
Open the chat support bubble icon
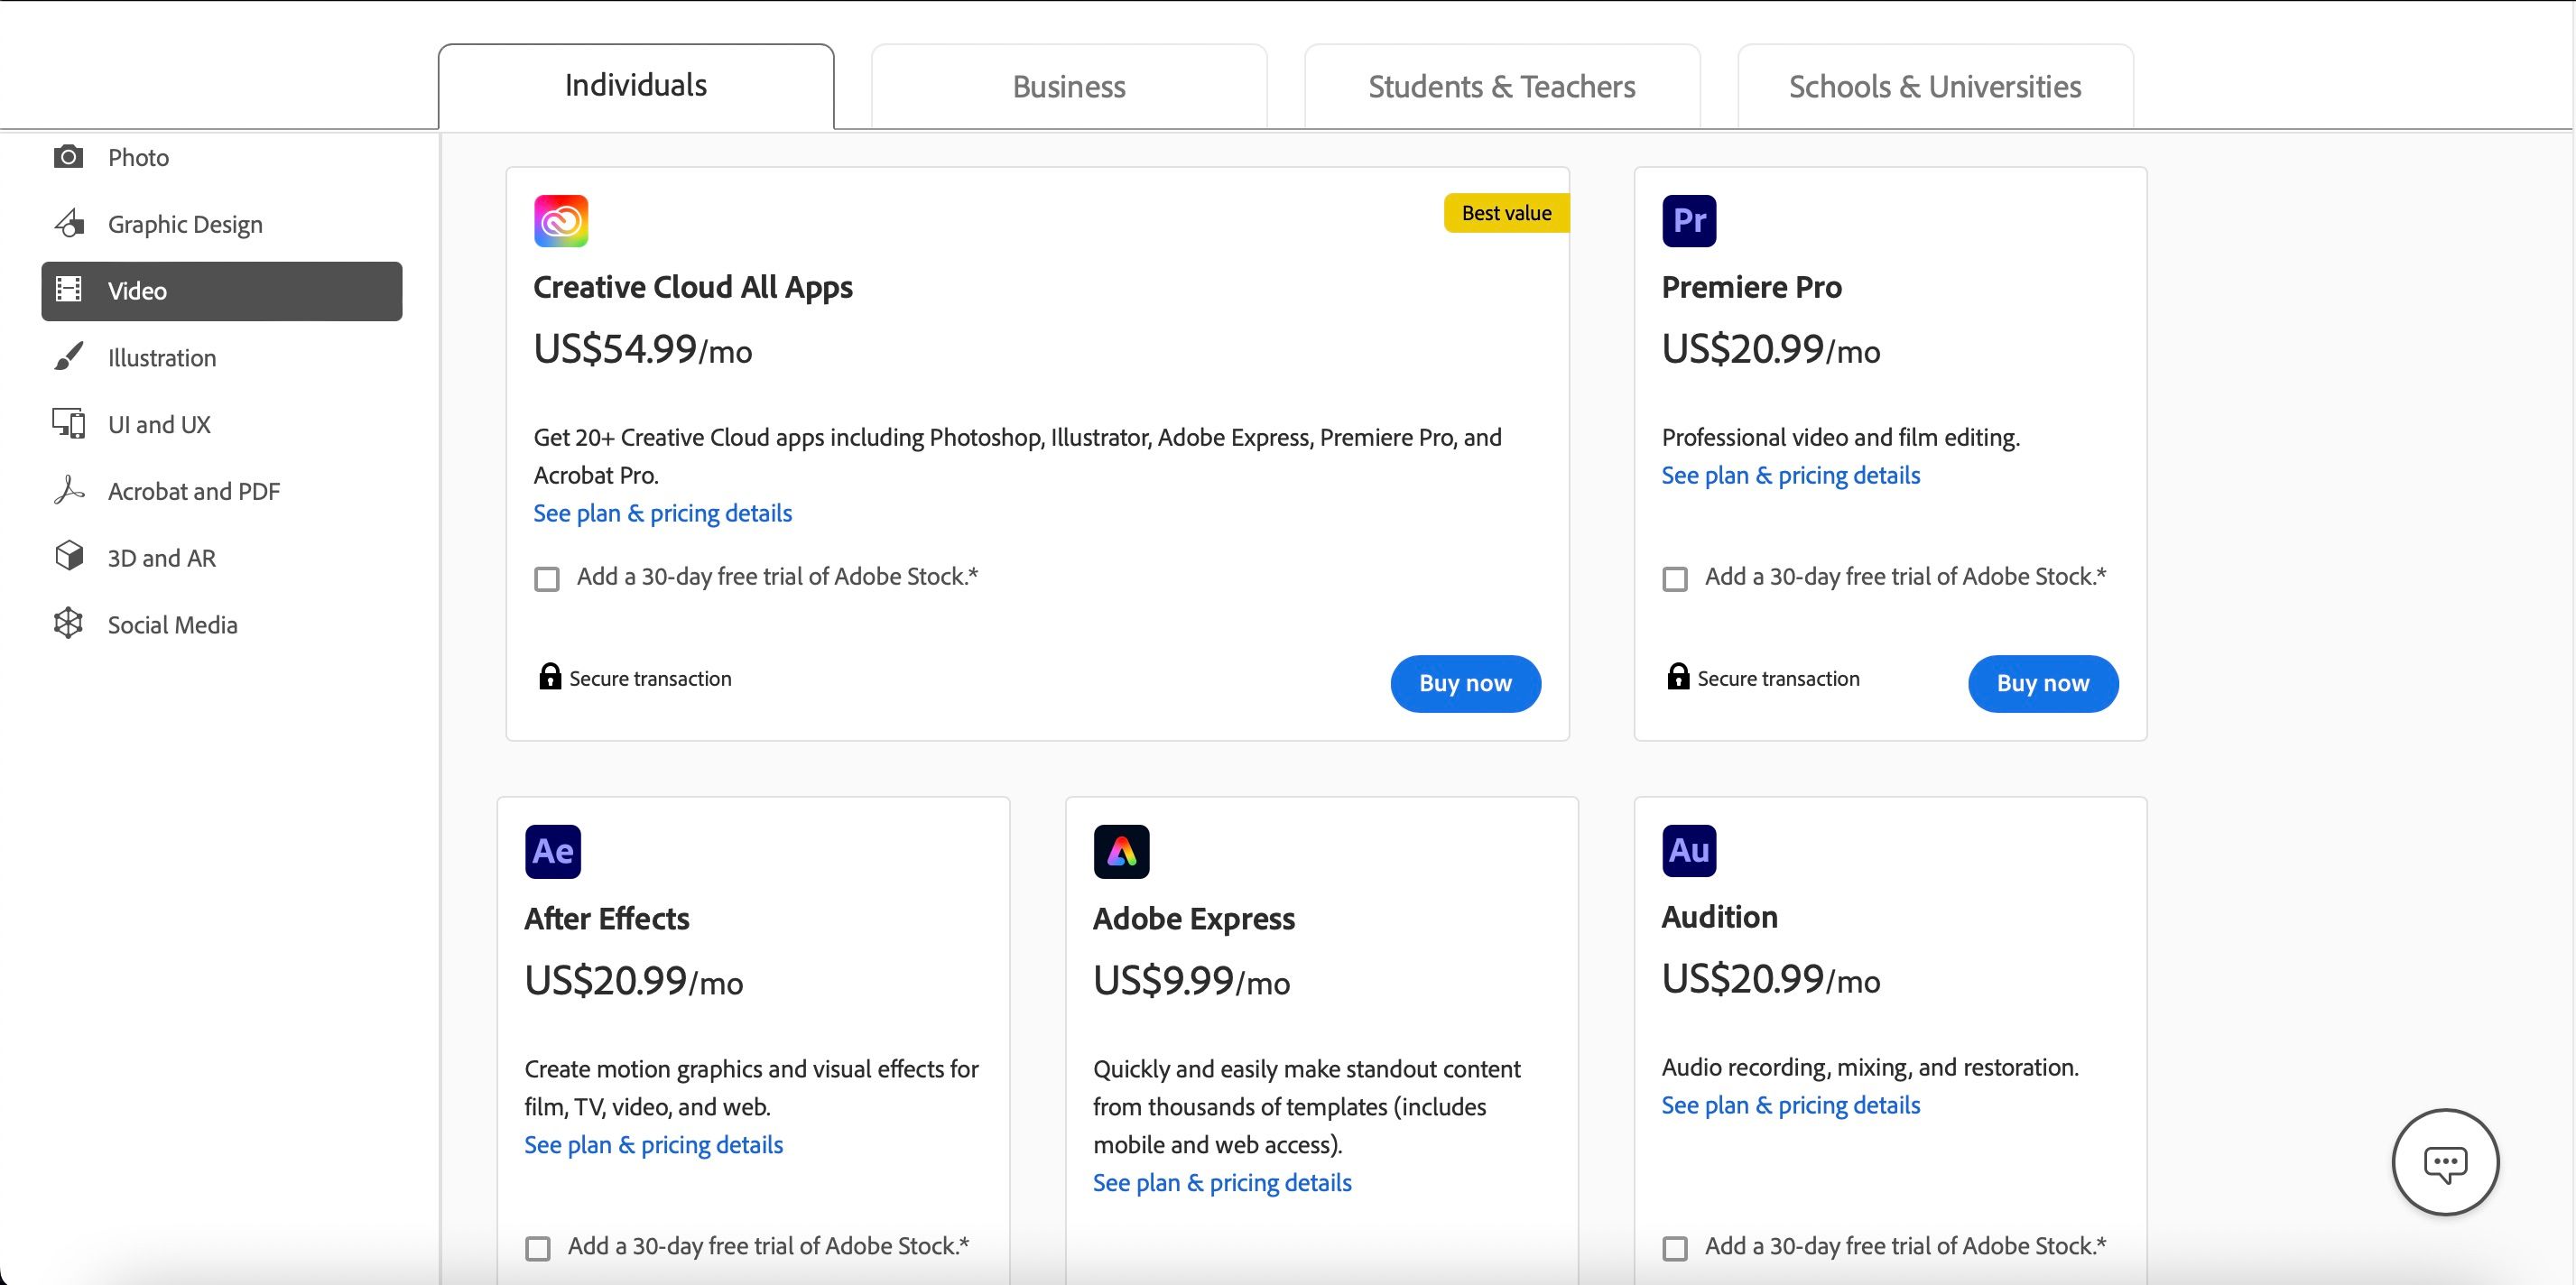(2445, 1162)
